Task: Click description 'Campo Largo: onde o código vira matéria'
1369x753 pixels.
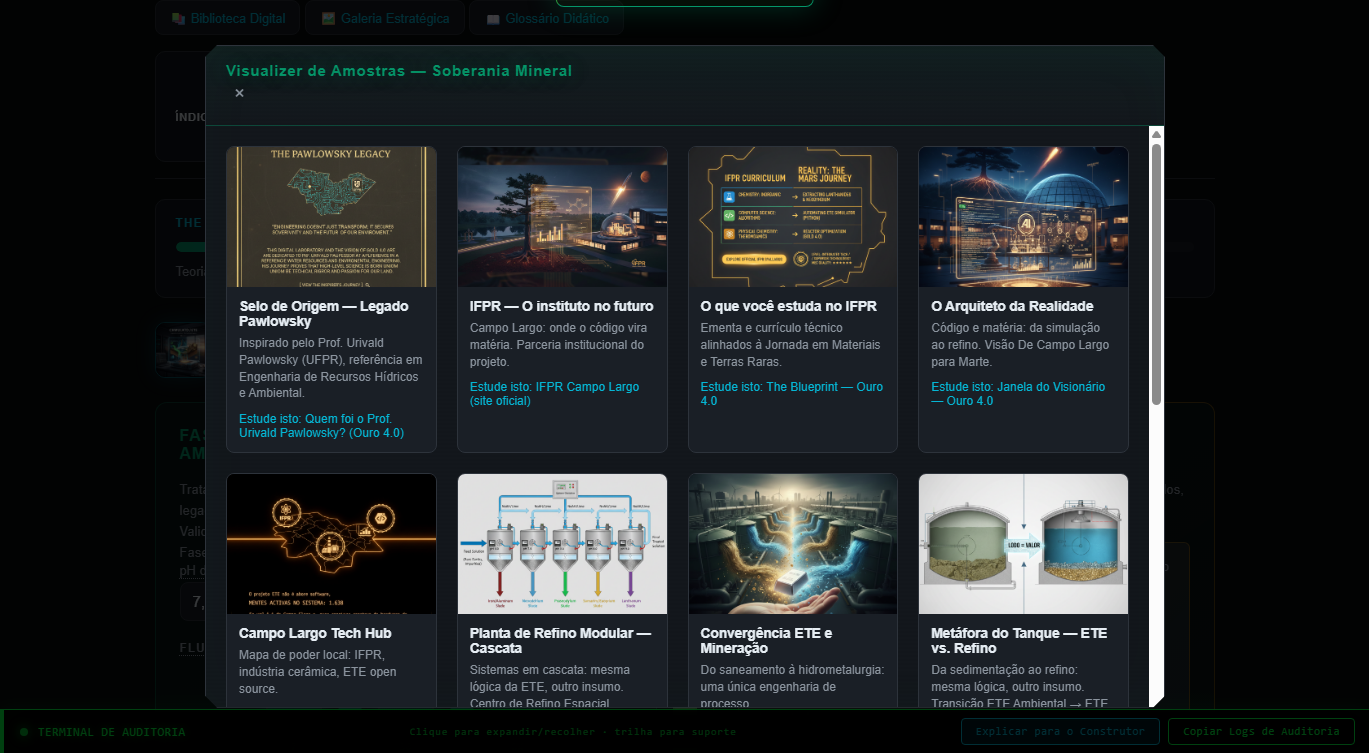Action: point(557,345)
